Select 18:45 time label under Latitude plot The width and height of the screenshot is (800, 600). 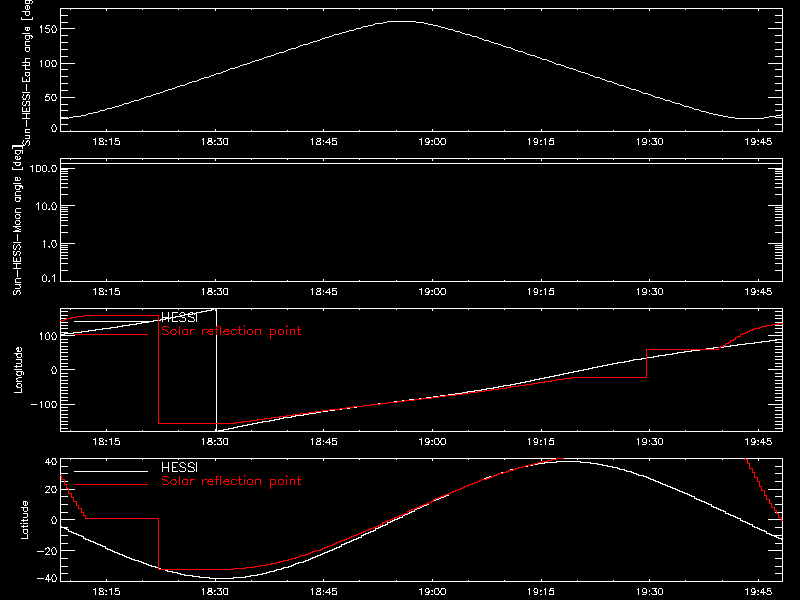[x=323, y=591]
